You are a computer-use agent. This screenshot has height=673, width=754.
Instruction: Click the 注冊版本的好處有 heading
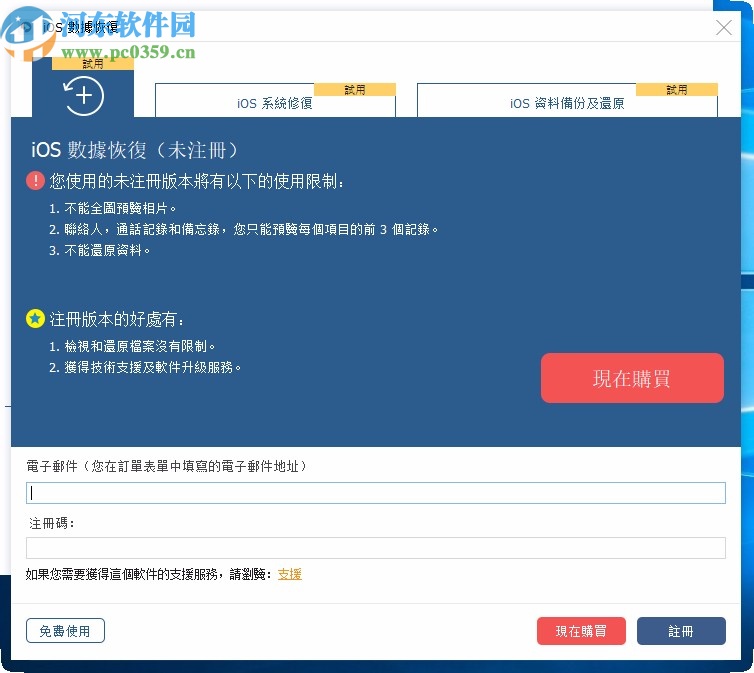click(x=117, y=319)
